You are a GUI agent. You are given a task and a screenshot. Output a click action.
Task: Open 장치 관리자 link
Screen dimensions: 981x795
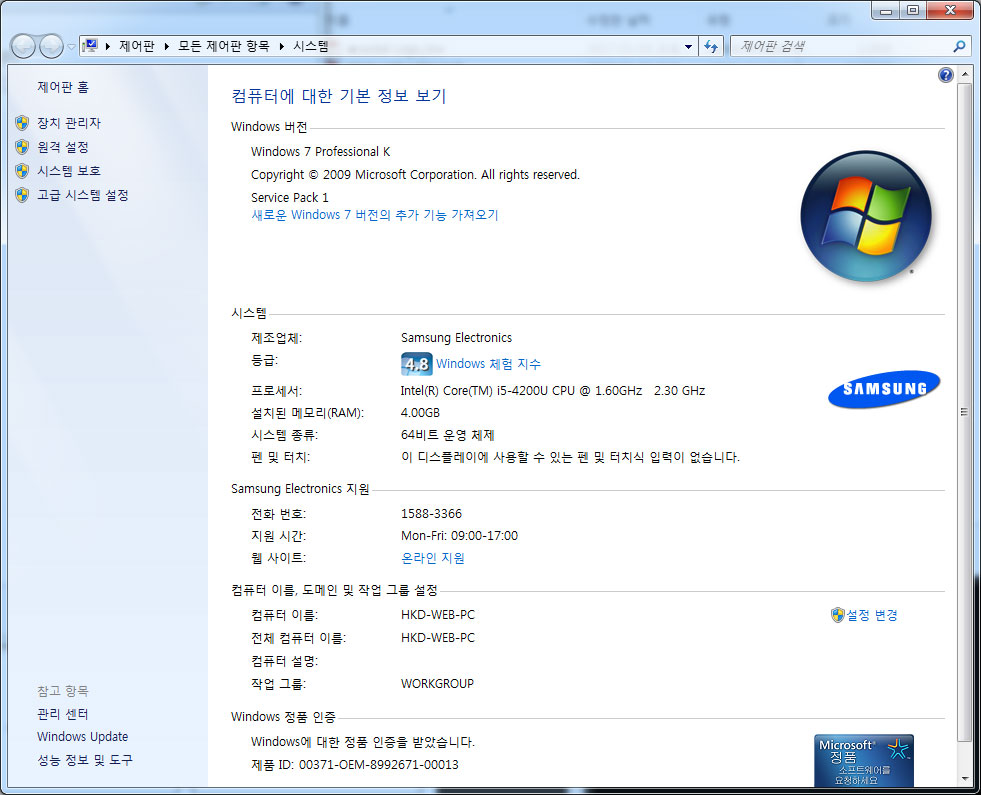pyautogui.click(x=69, y=123)
